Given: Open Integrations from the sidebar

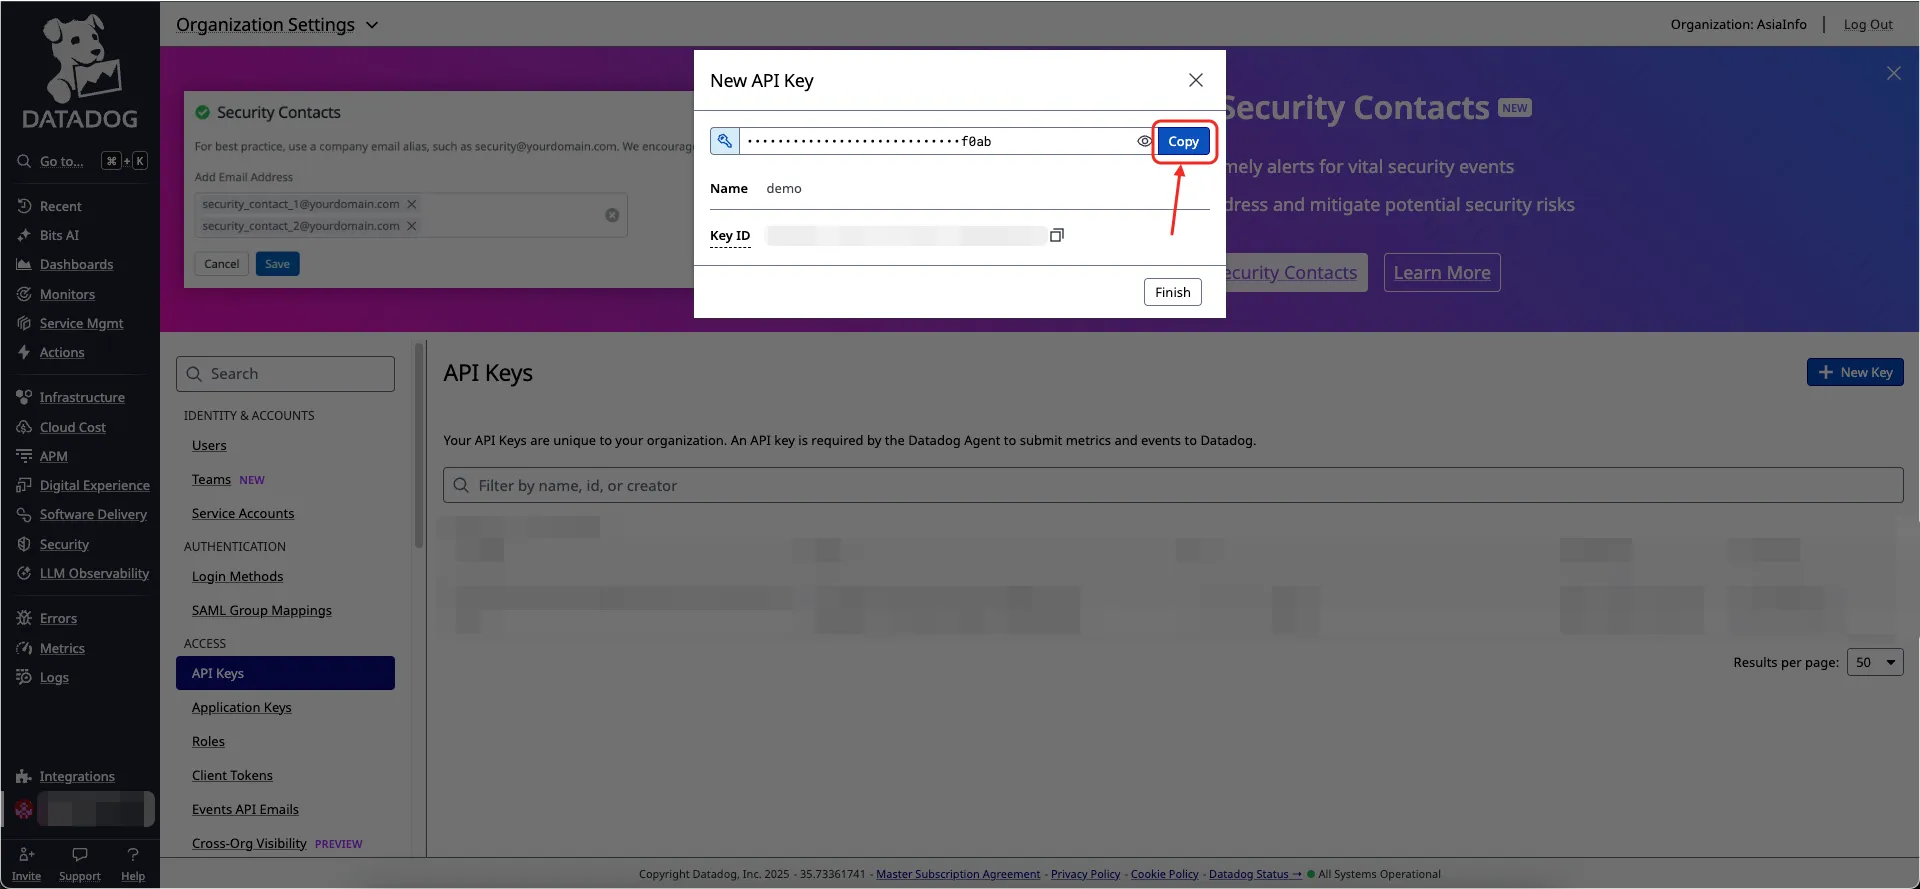Looking at the screenshot, I should click(76, 776).
